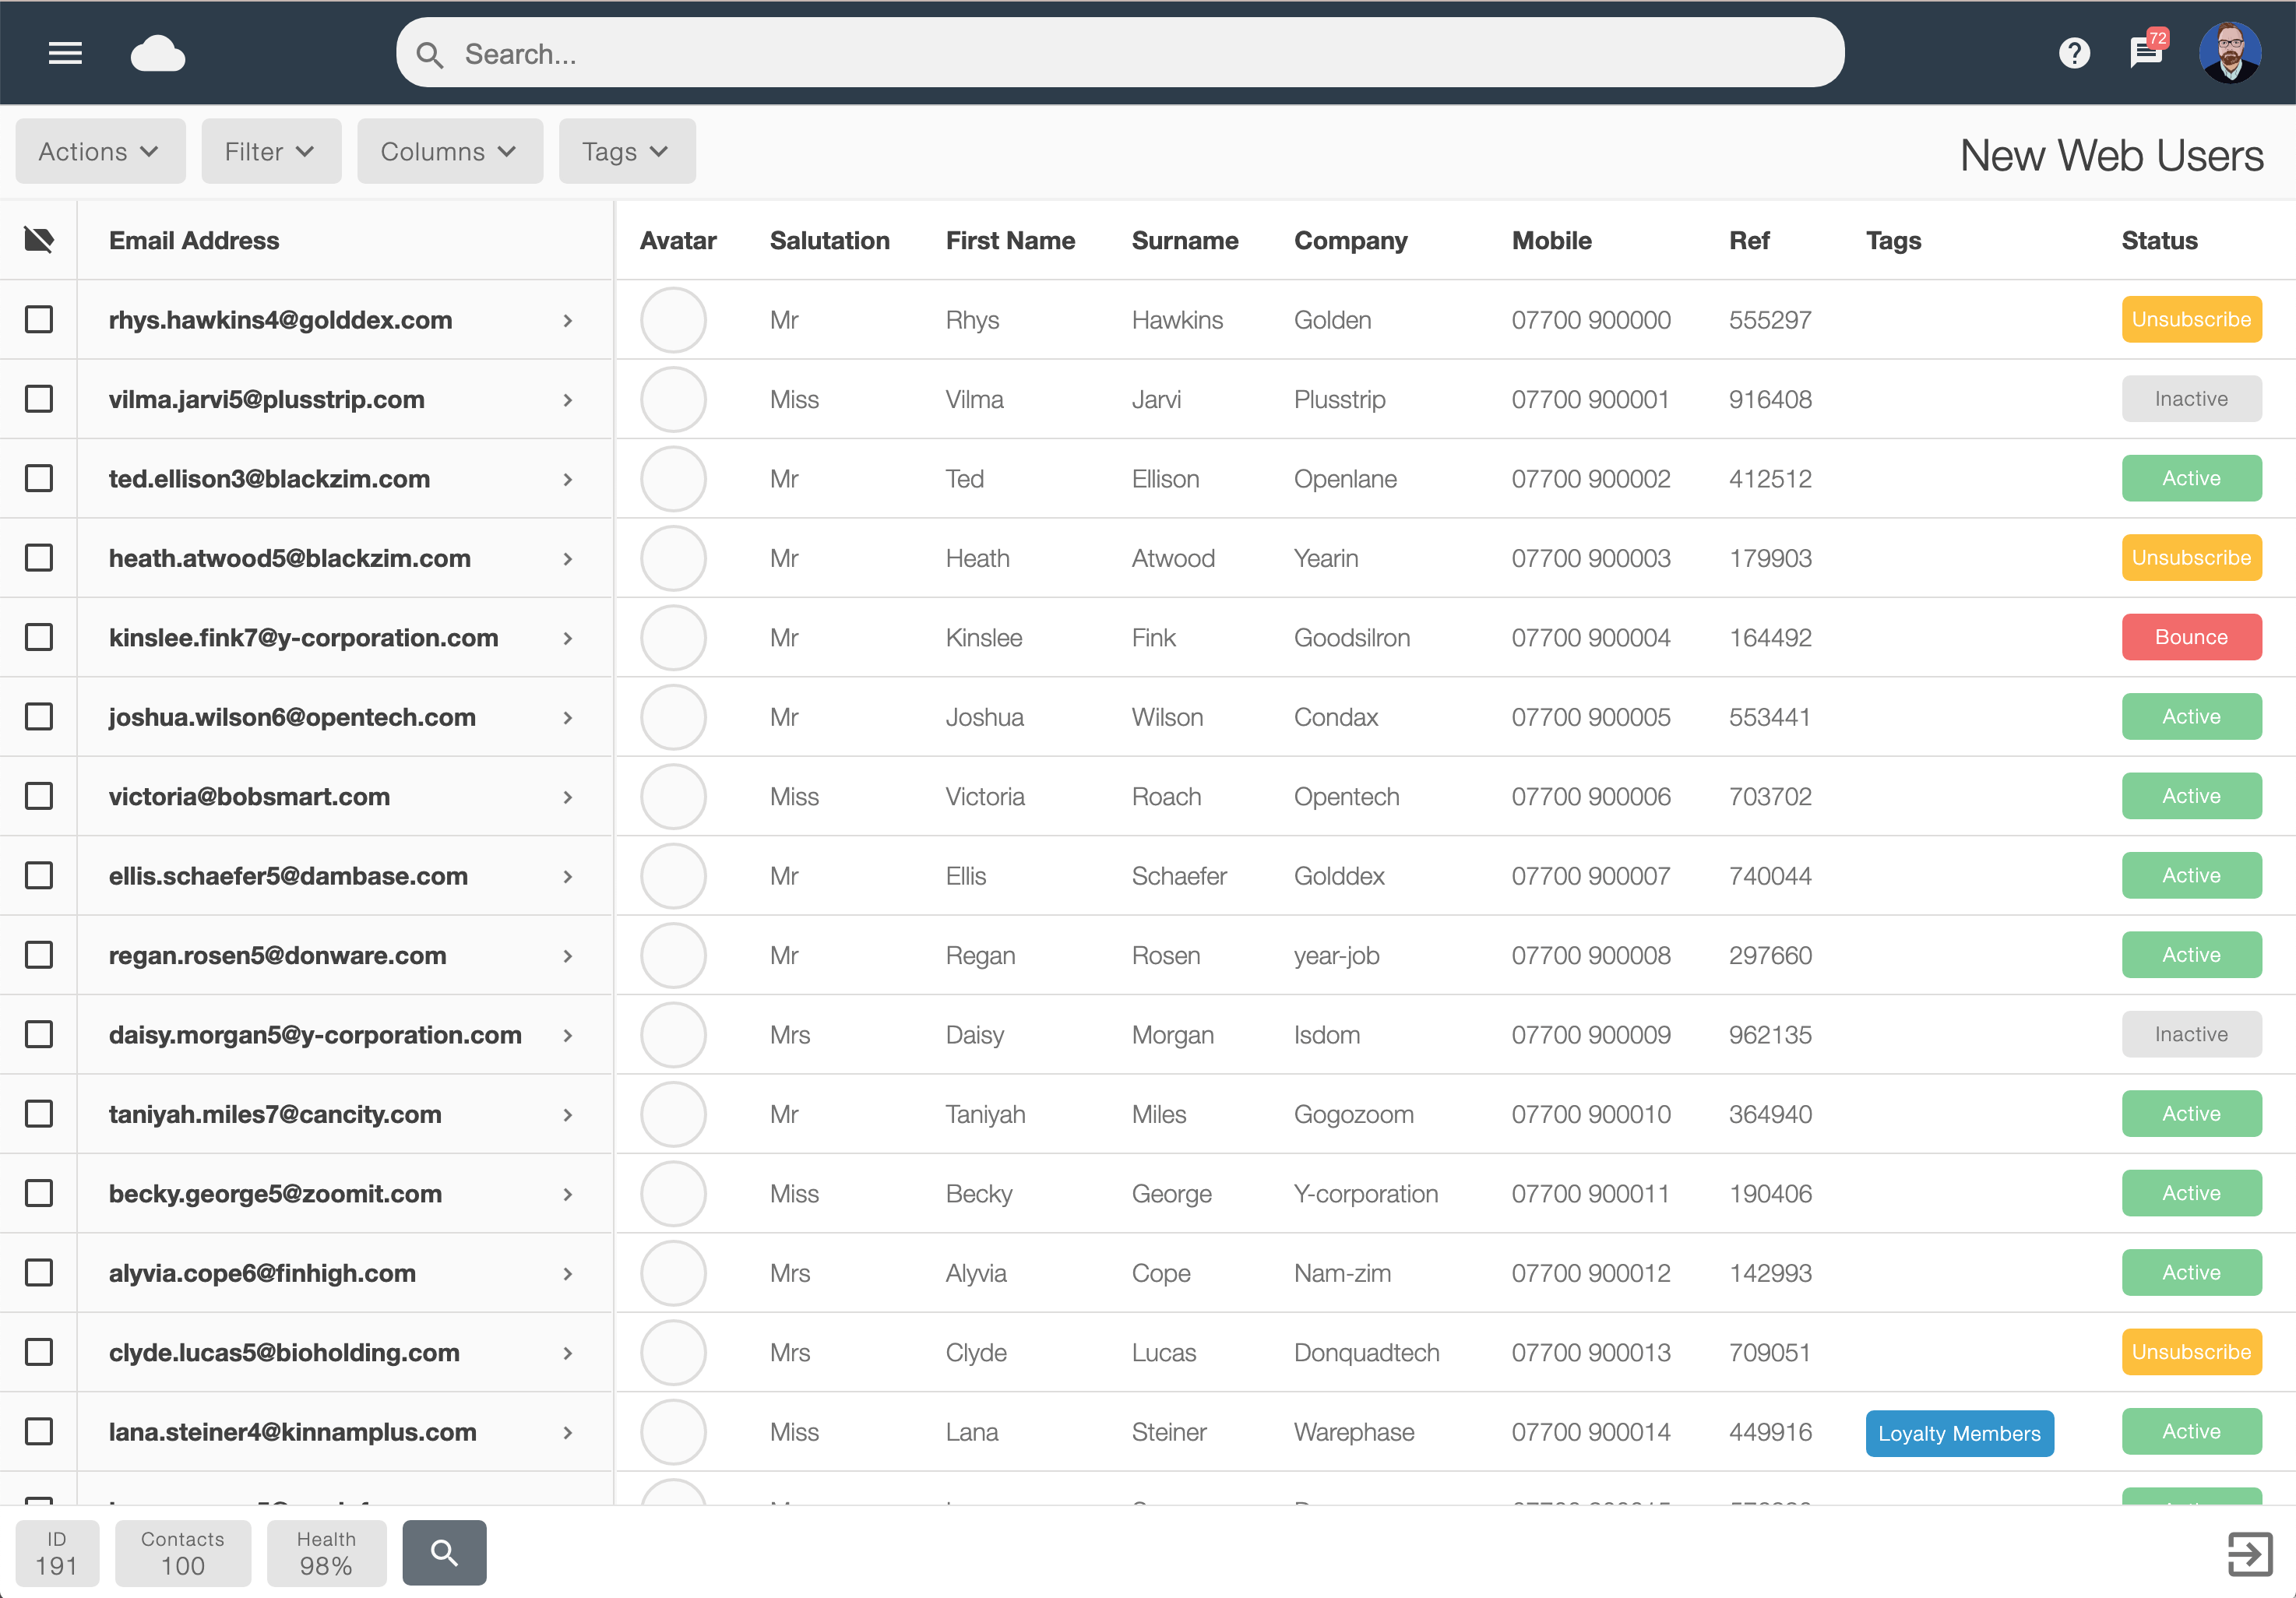Click the Company column header
The image size is (2296, 1598).
pyautogui.click(x=1350, y=240)
